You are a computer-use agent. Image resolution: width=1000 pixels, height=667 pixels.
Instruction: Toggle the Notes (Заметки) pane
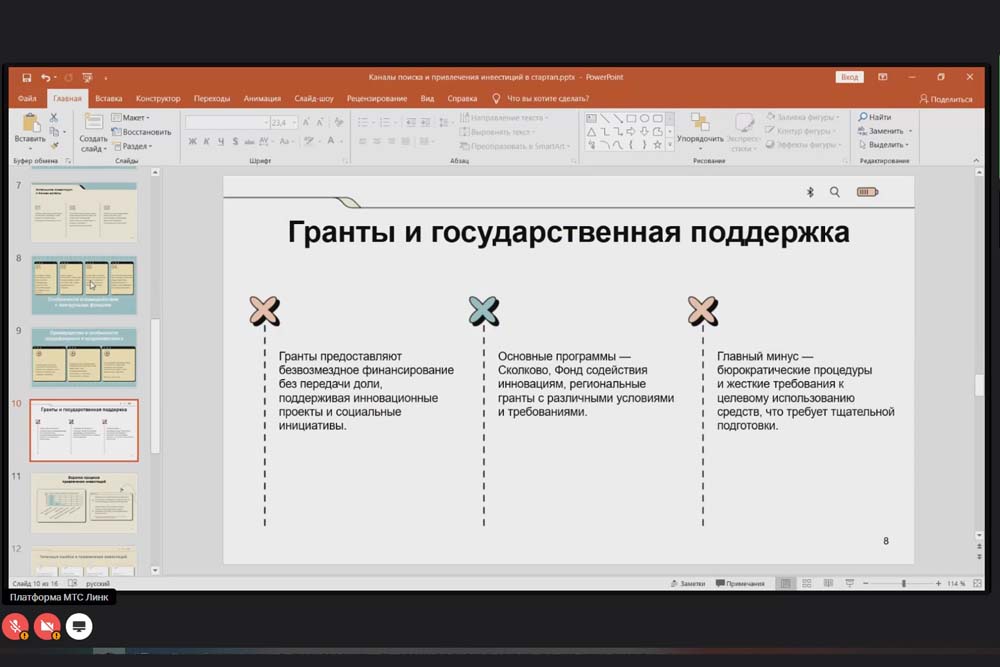(688, 583)
